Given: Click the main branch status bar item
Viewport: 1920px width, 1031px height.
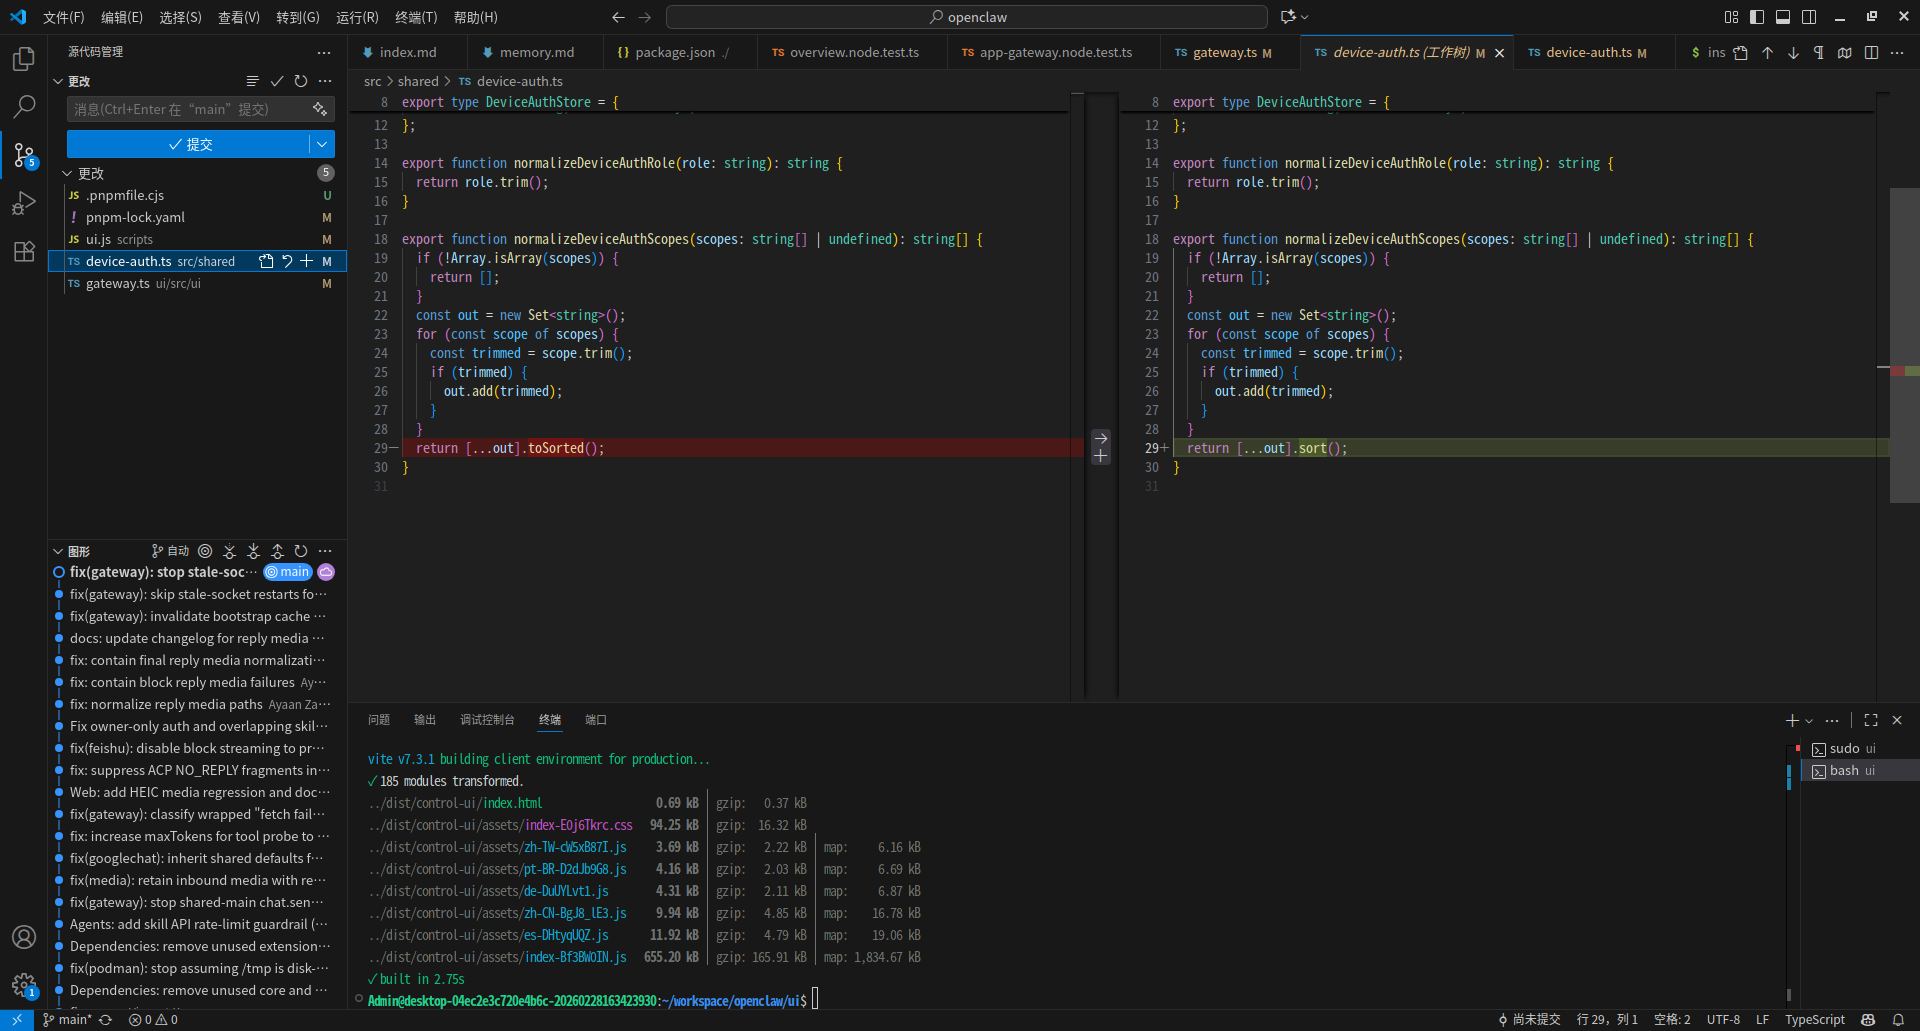Looking at the screenshot, I should click(68, 1020).
